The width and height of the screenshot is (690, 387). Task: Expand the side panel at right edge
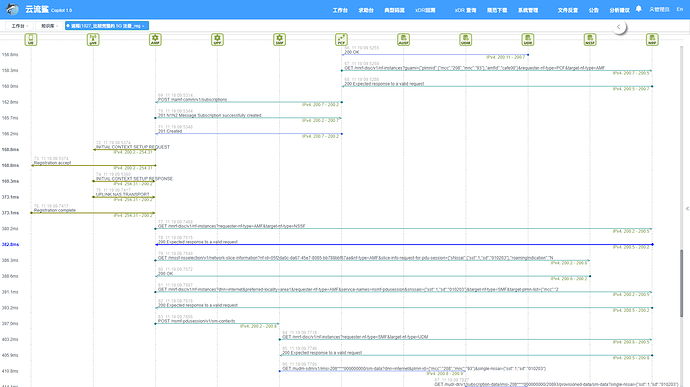click(687, 209)
